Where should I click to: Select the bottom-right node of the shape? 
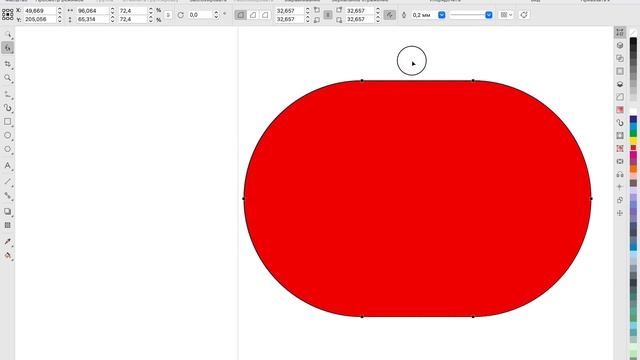[473, 316]
